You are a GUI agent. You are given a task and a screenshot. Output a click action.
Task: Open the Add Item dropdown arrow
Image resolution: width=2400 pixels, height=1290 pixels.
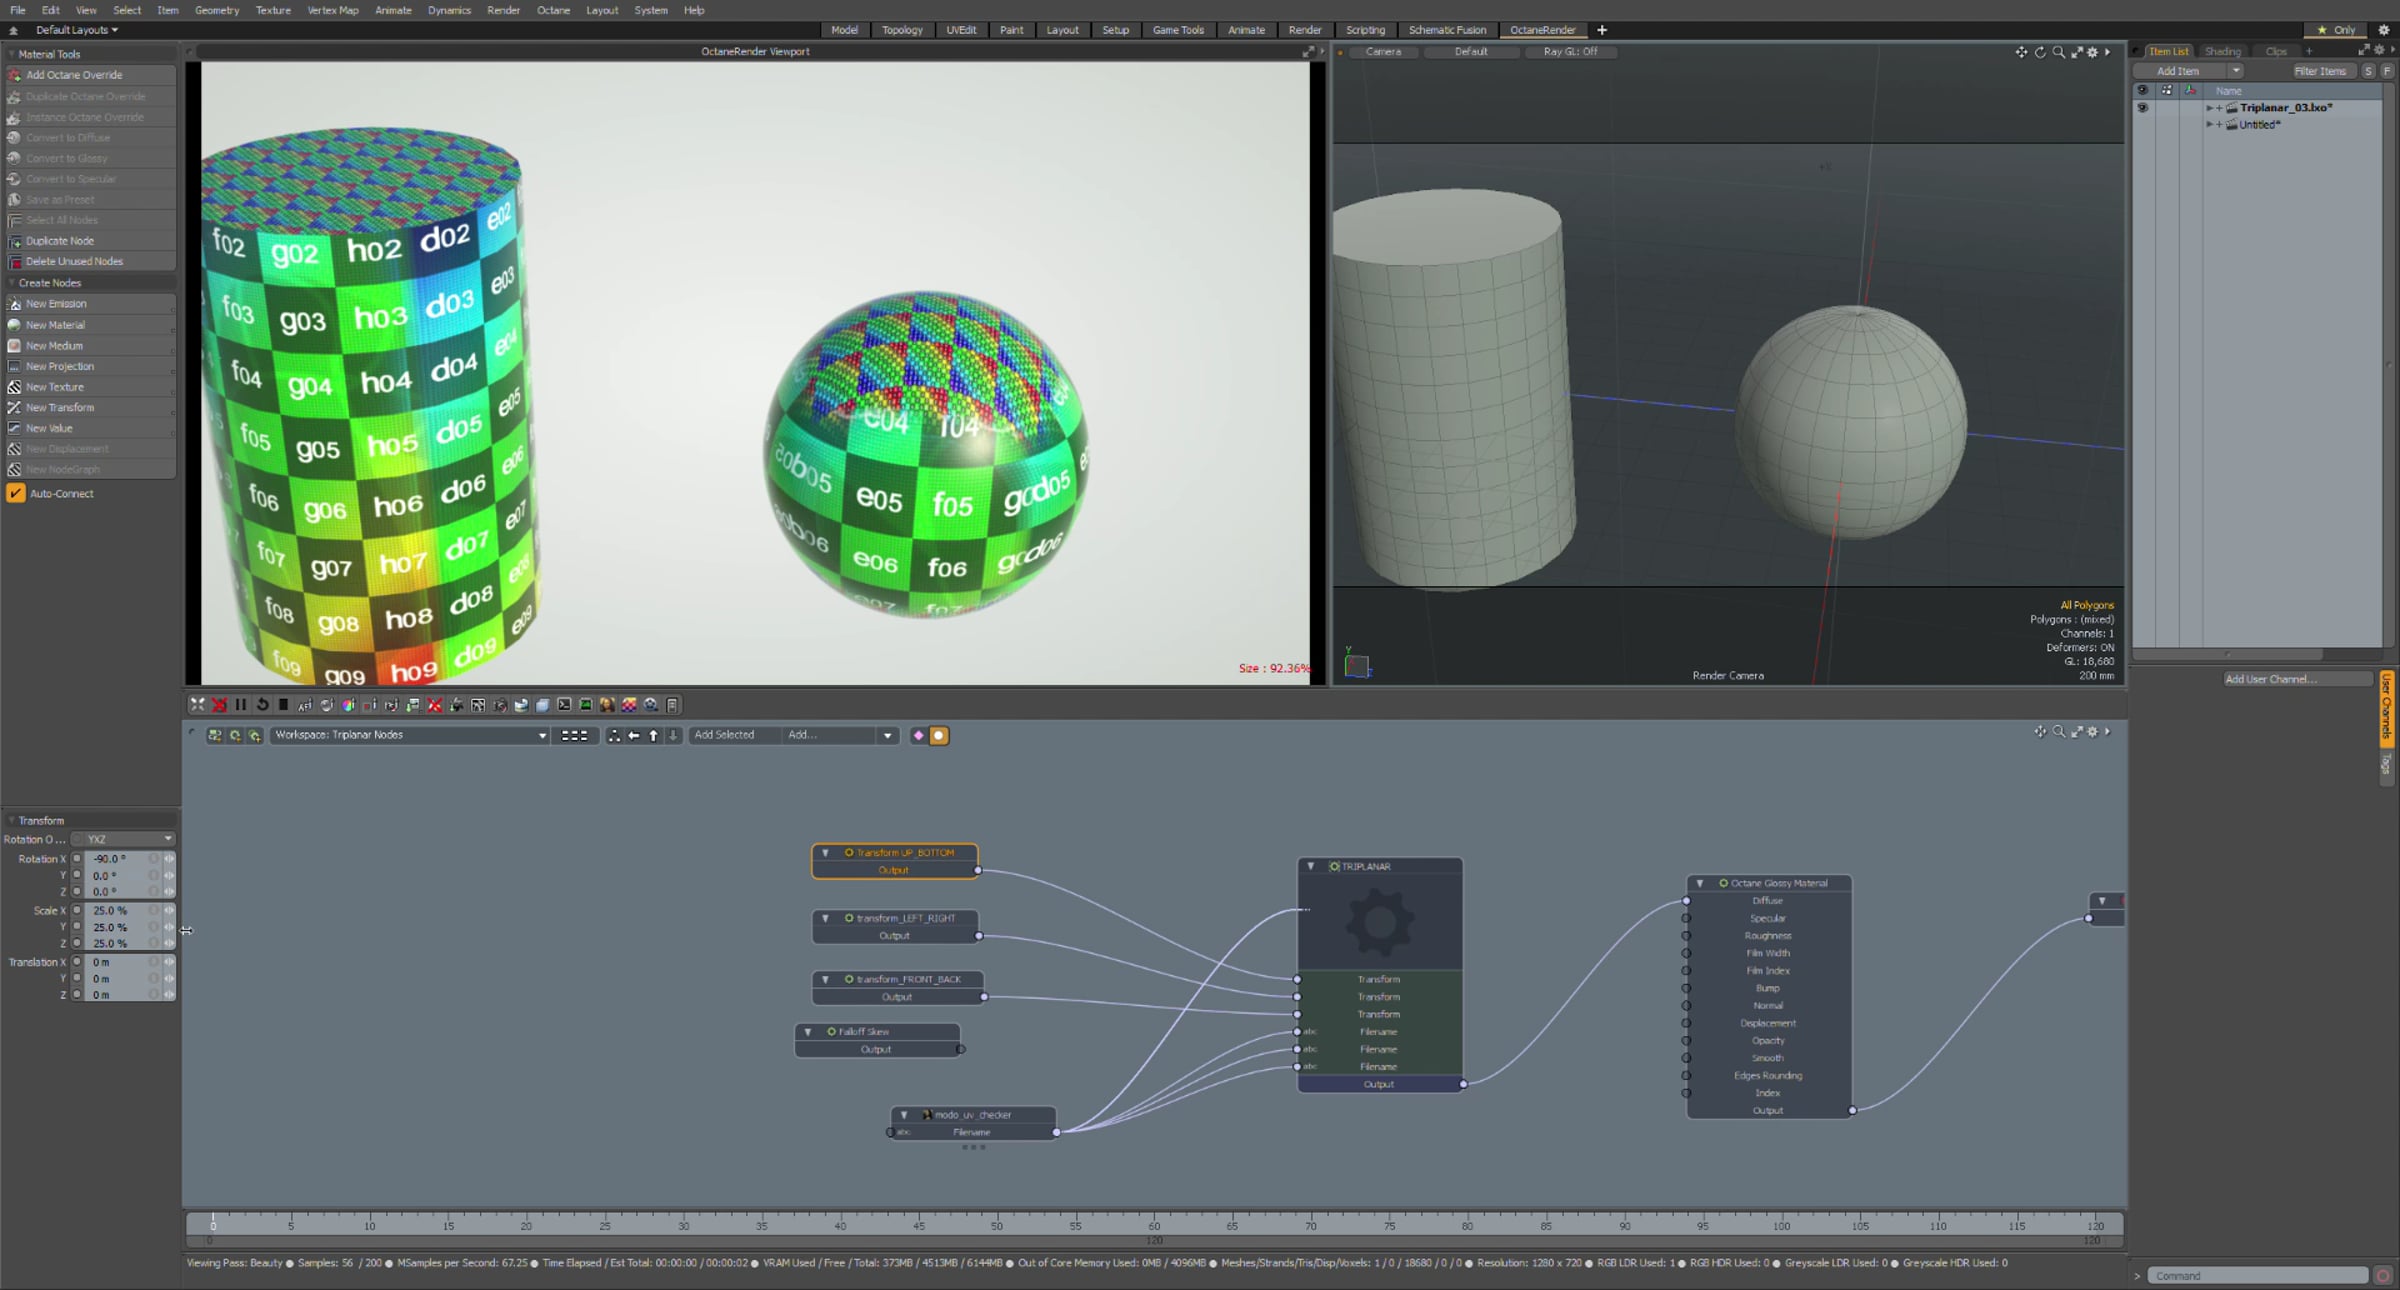coord(2235,71)
